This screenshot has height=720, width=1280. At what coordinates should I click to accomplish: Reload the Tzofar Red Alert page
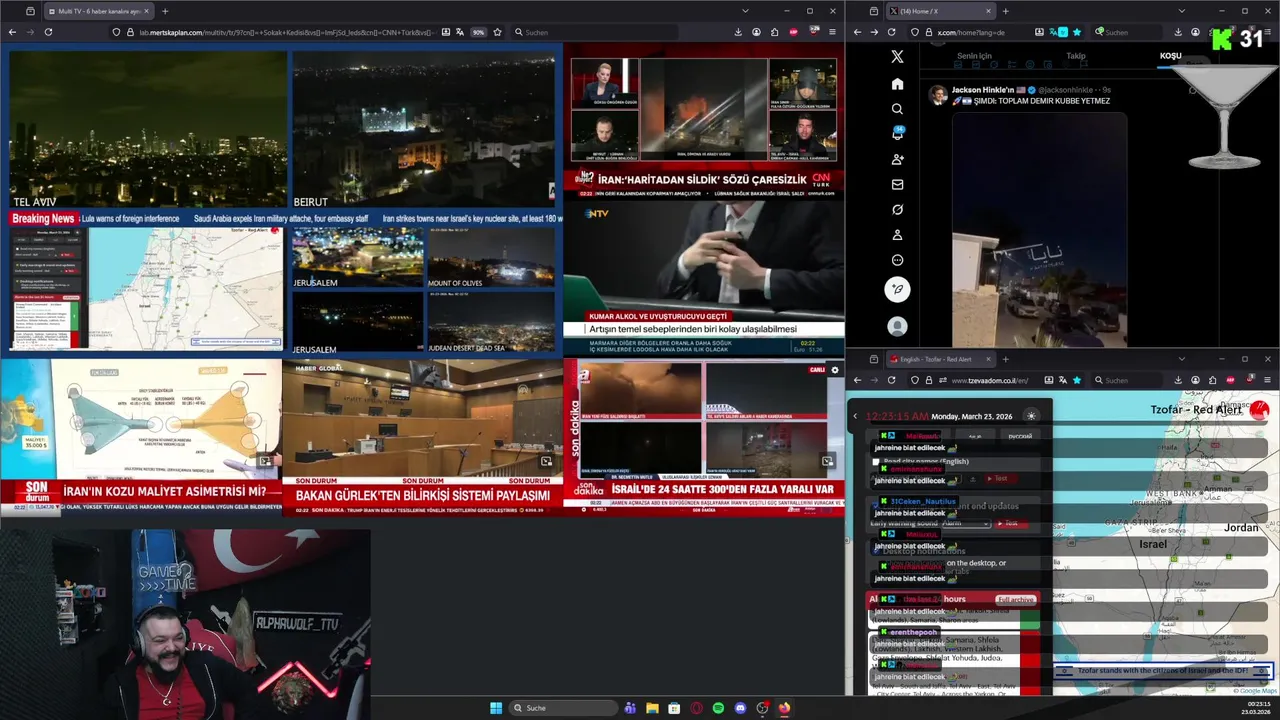click(891, 380)
